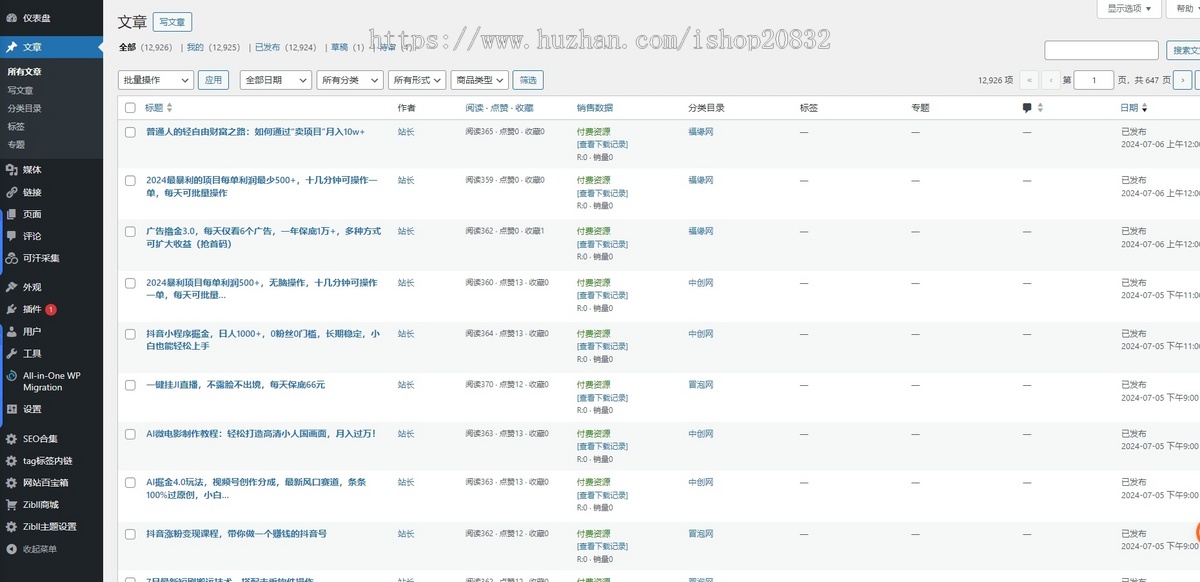Check the post 抖音小程序掘金
The image size is (1200, 582).
coord(130,334)
